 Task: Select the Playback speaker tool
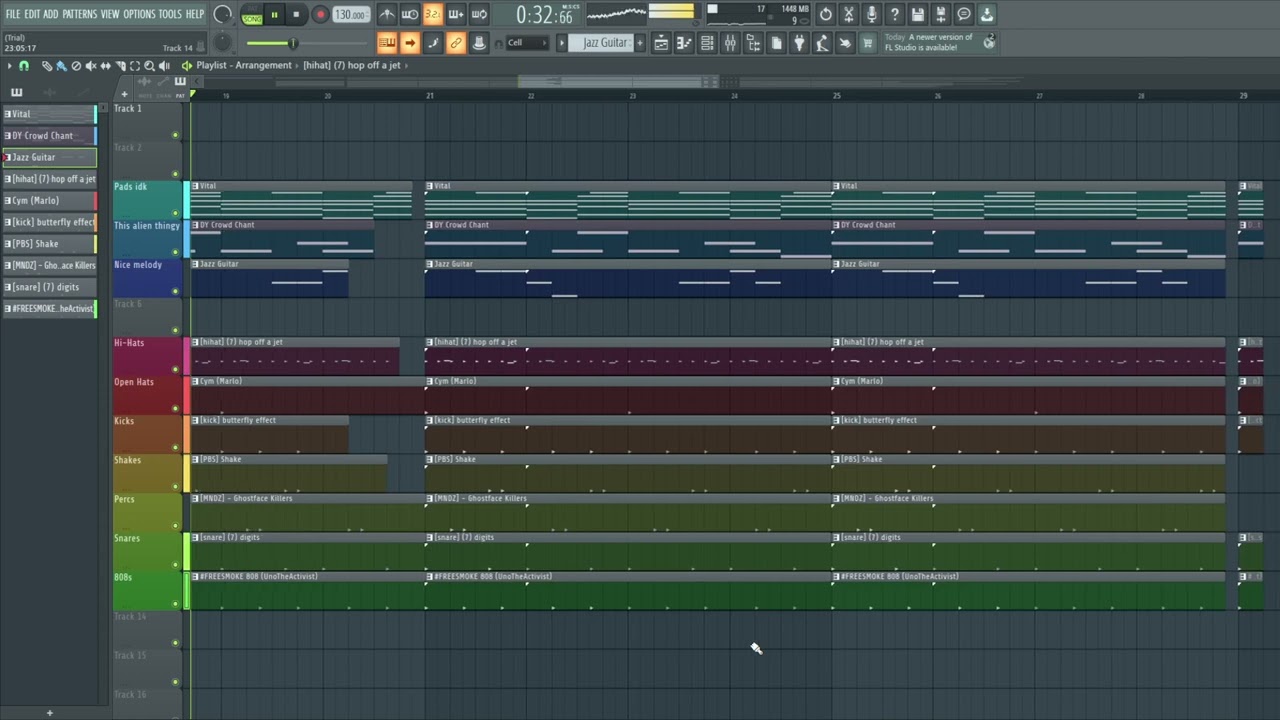[164, 65]
